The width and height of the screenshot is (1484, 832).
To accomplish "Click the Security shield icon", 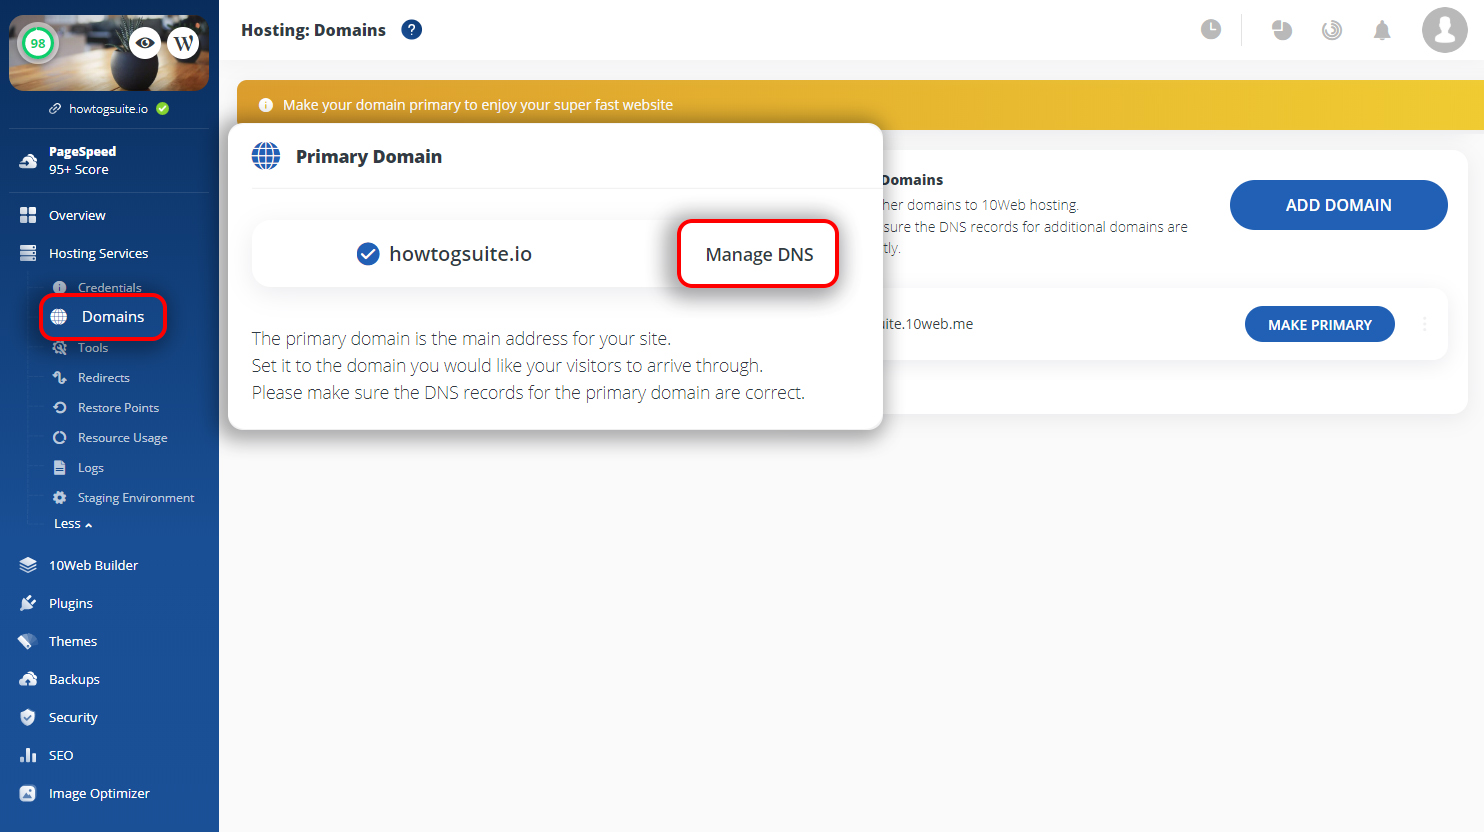I will pos(28,717).
